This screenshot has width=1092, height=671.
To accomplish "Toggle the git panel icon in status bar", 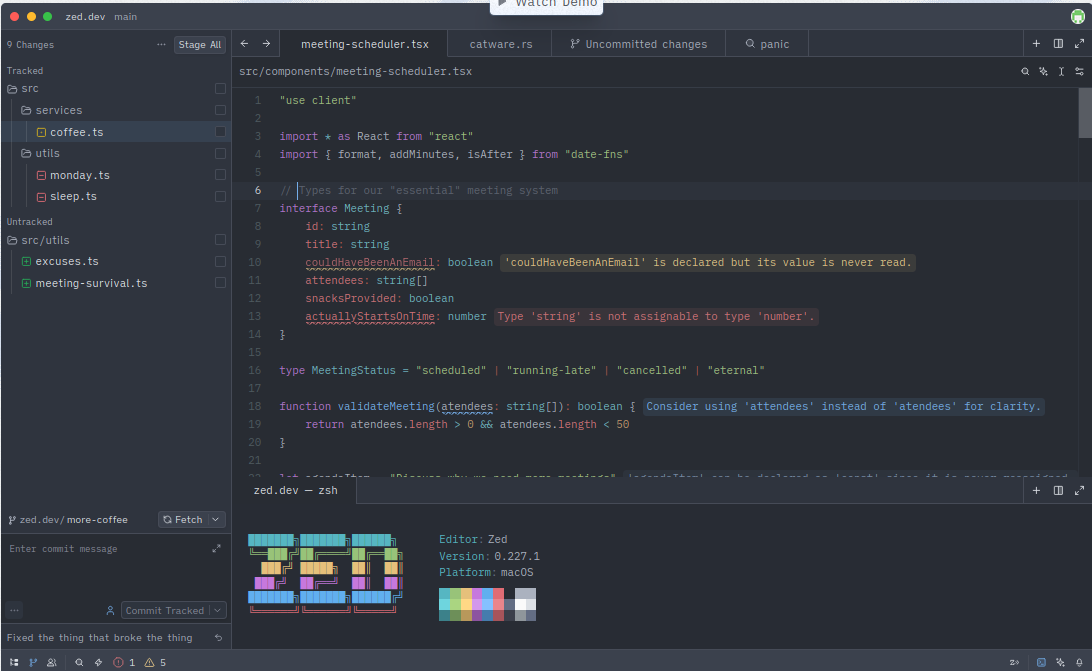I will [32, 662].
